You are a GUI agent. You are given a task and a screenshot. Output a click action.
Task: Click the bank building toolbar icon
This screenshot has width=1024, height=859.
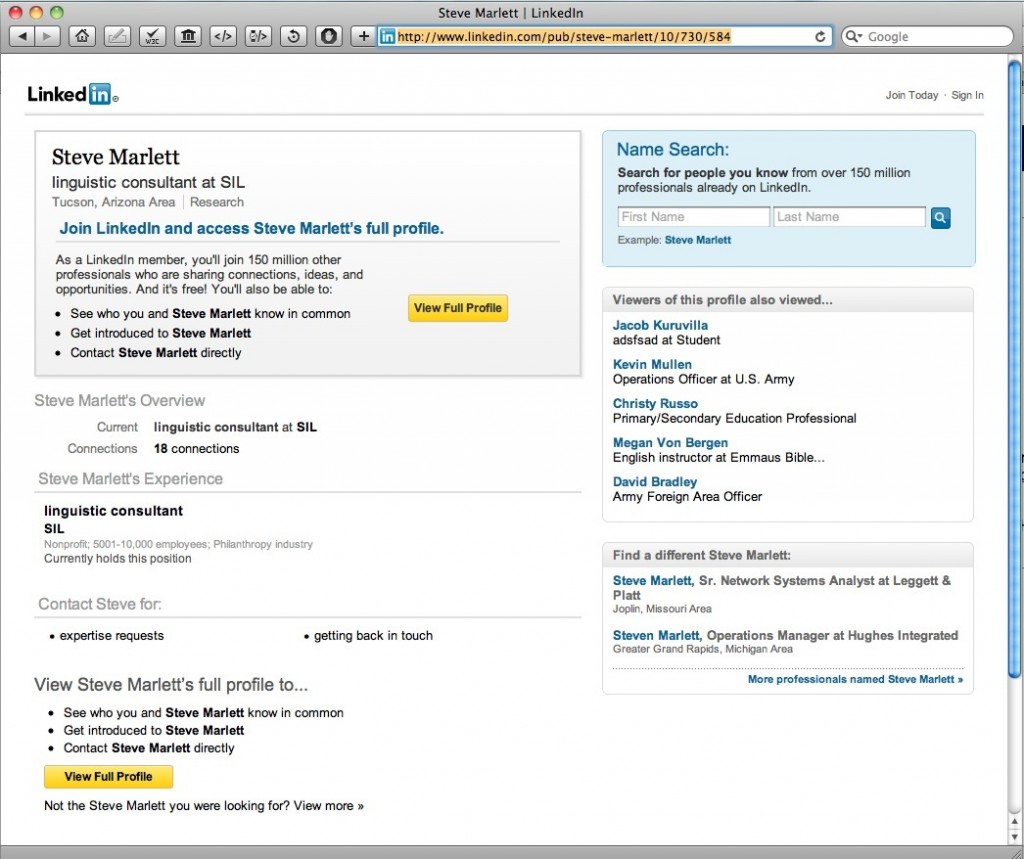tap(188, 36)
